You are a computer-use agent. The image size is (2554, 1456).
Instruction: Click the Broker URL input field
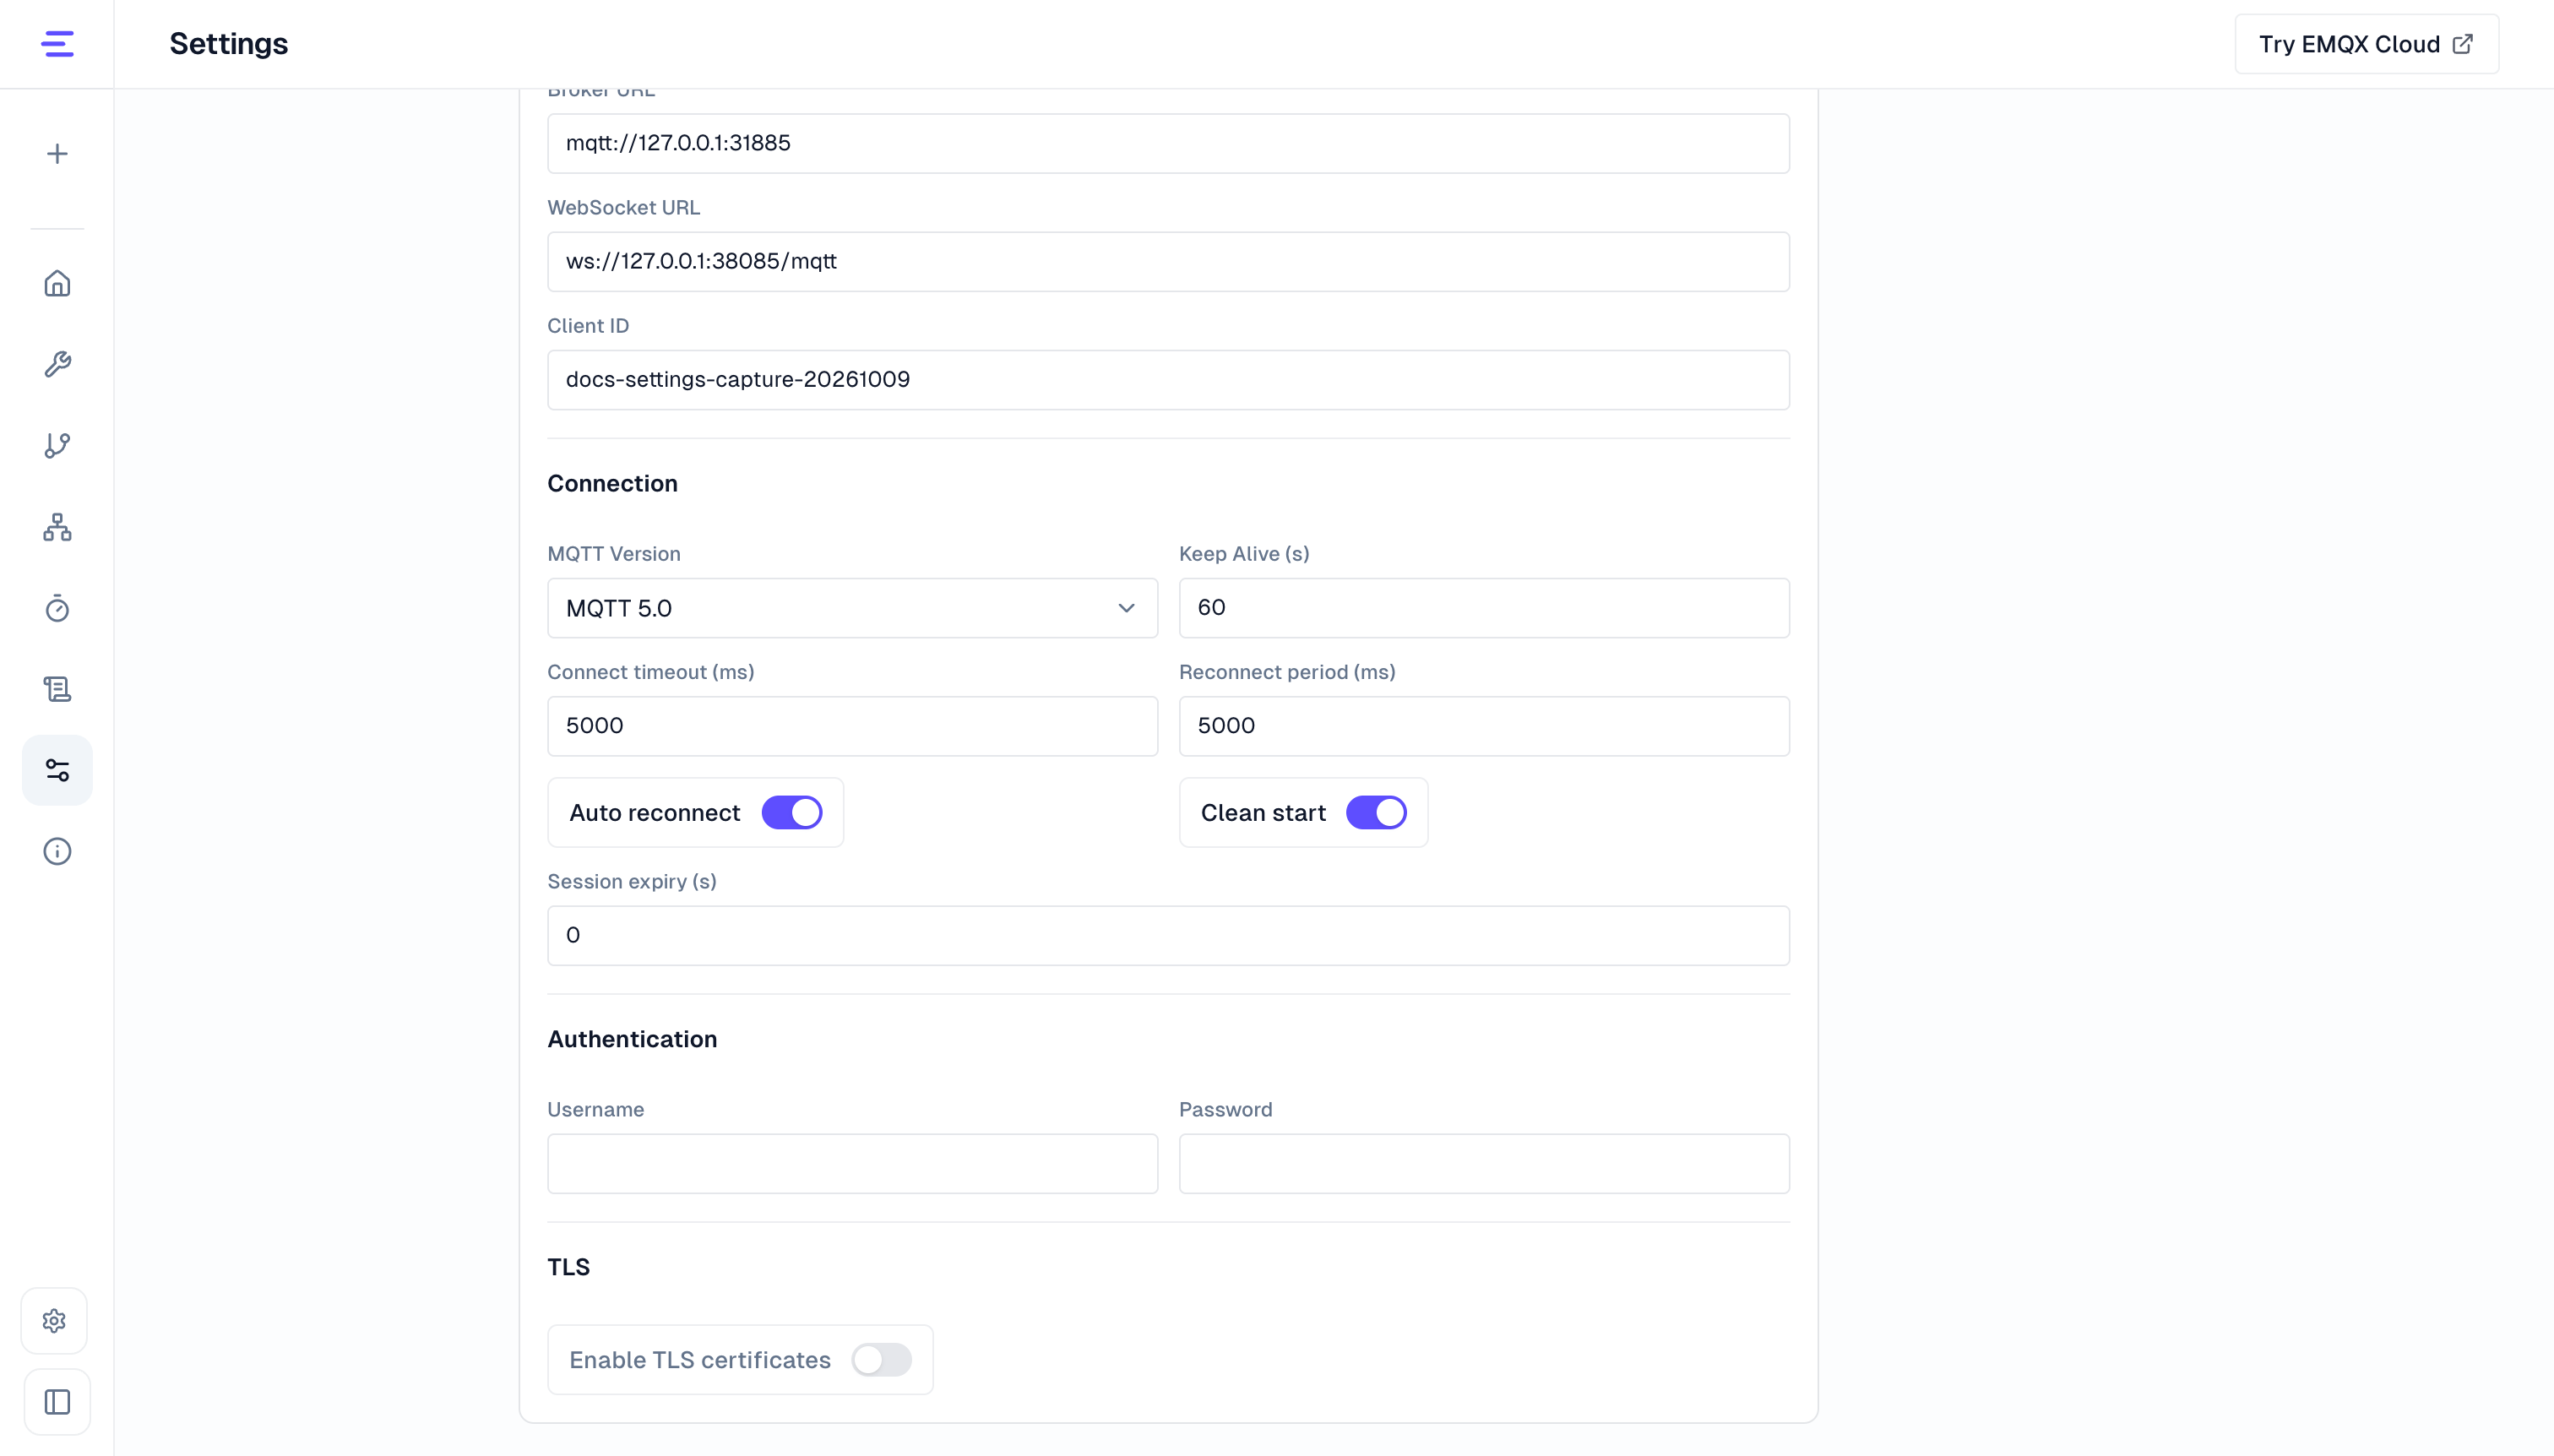(1168, 143)
